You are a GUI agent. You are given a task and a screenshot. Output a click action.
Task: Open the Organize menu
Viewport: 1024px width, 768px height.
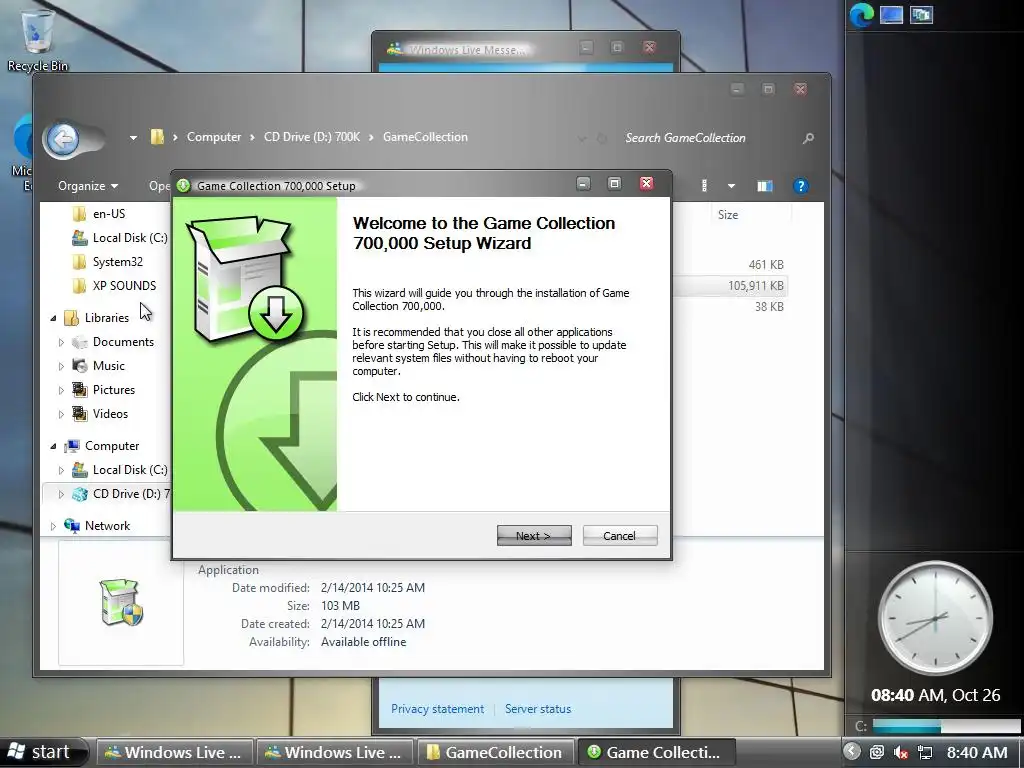pos(88,186)
